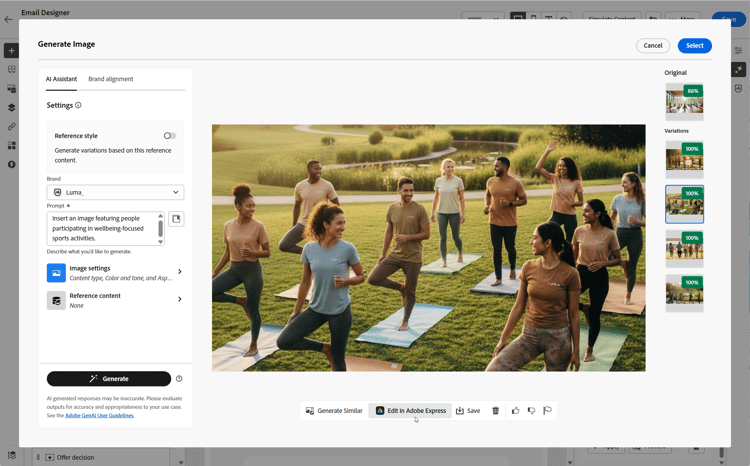Open the Luma brand dropdown
Screen dimensions: 750x466
[x=115, y=192]
